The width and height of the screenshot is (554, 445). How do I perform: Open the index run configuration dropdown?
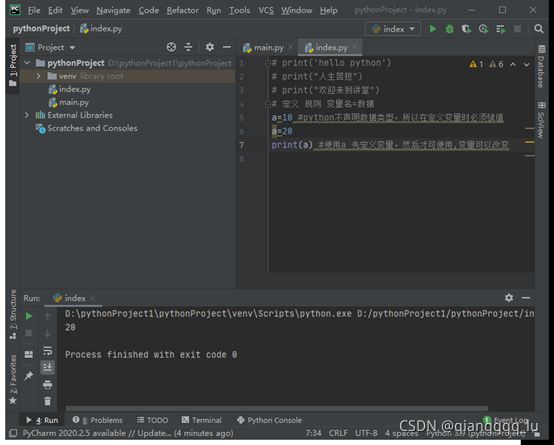click(x=393, y=29)
